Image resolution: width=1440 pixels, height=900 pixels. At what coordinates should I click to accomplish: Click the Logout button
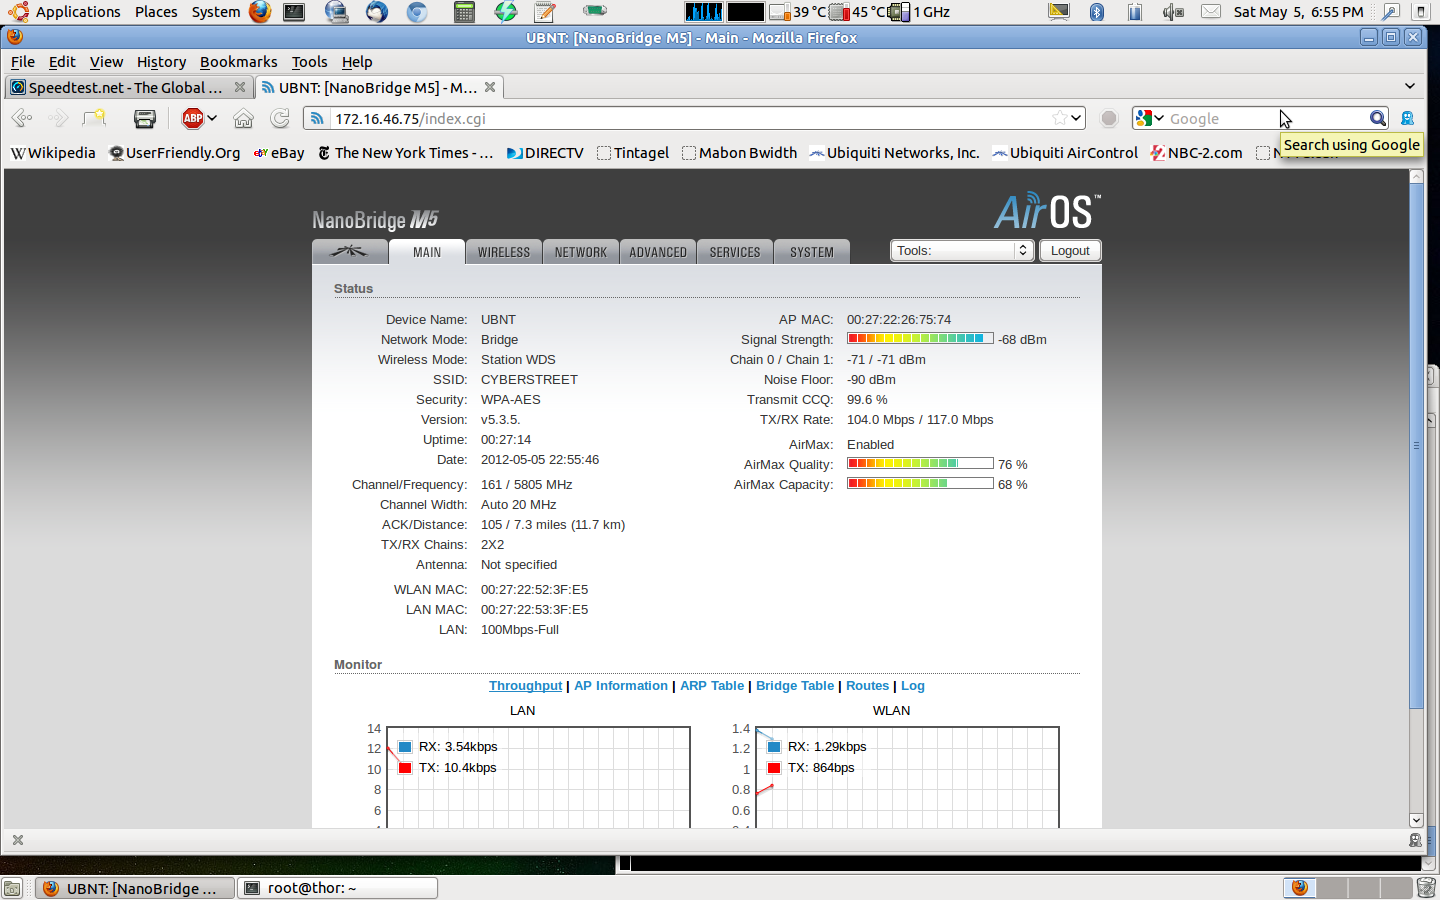pos(1070,251)
